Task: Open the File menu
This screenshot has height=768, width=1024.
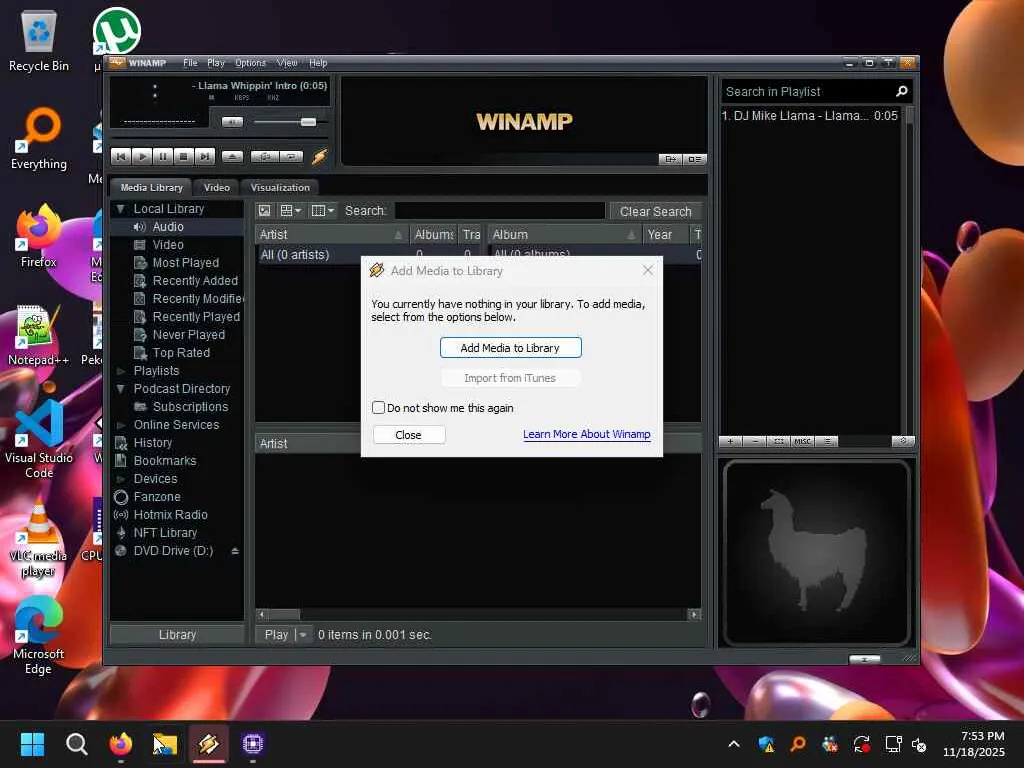Action: pos(190,63)
